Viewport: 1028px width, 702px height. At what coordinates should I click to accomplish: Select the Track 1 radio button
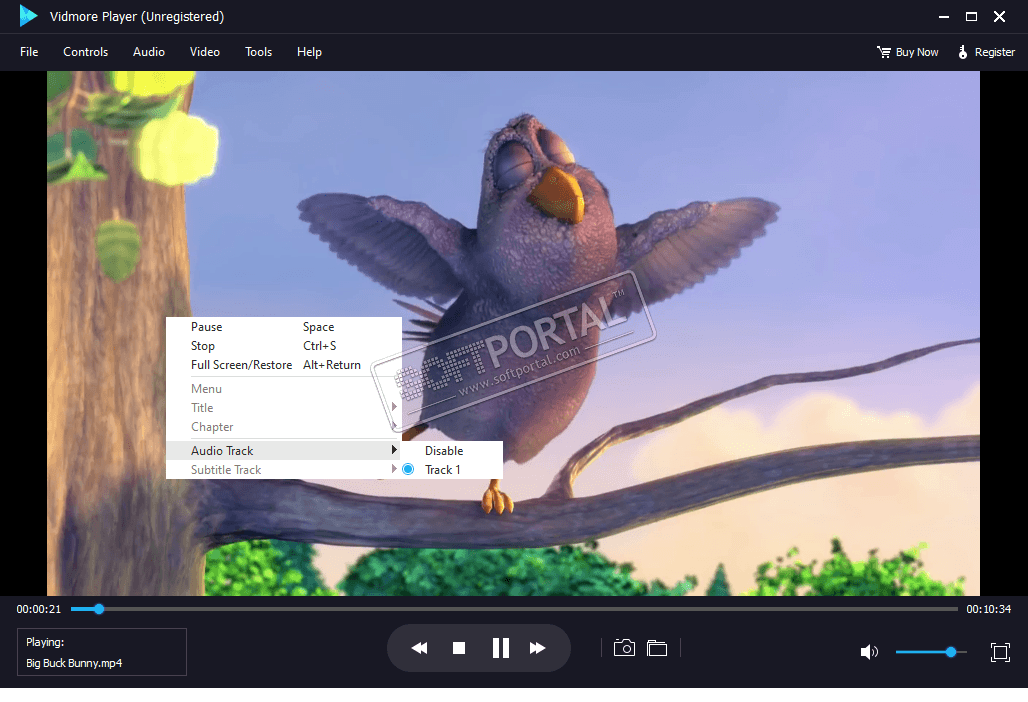(408, 469)
